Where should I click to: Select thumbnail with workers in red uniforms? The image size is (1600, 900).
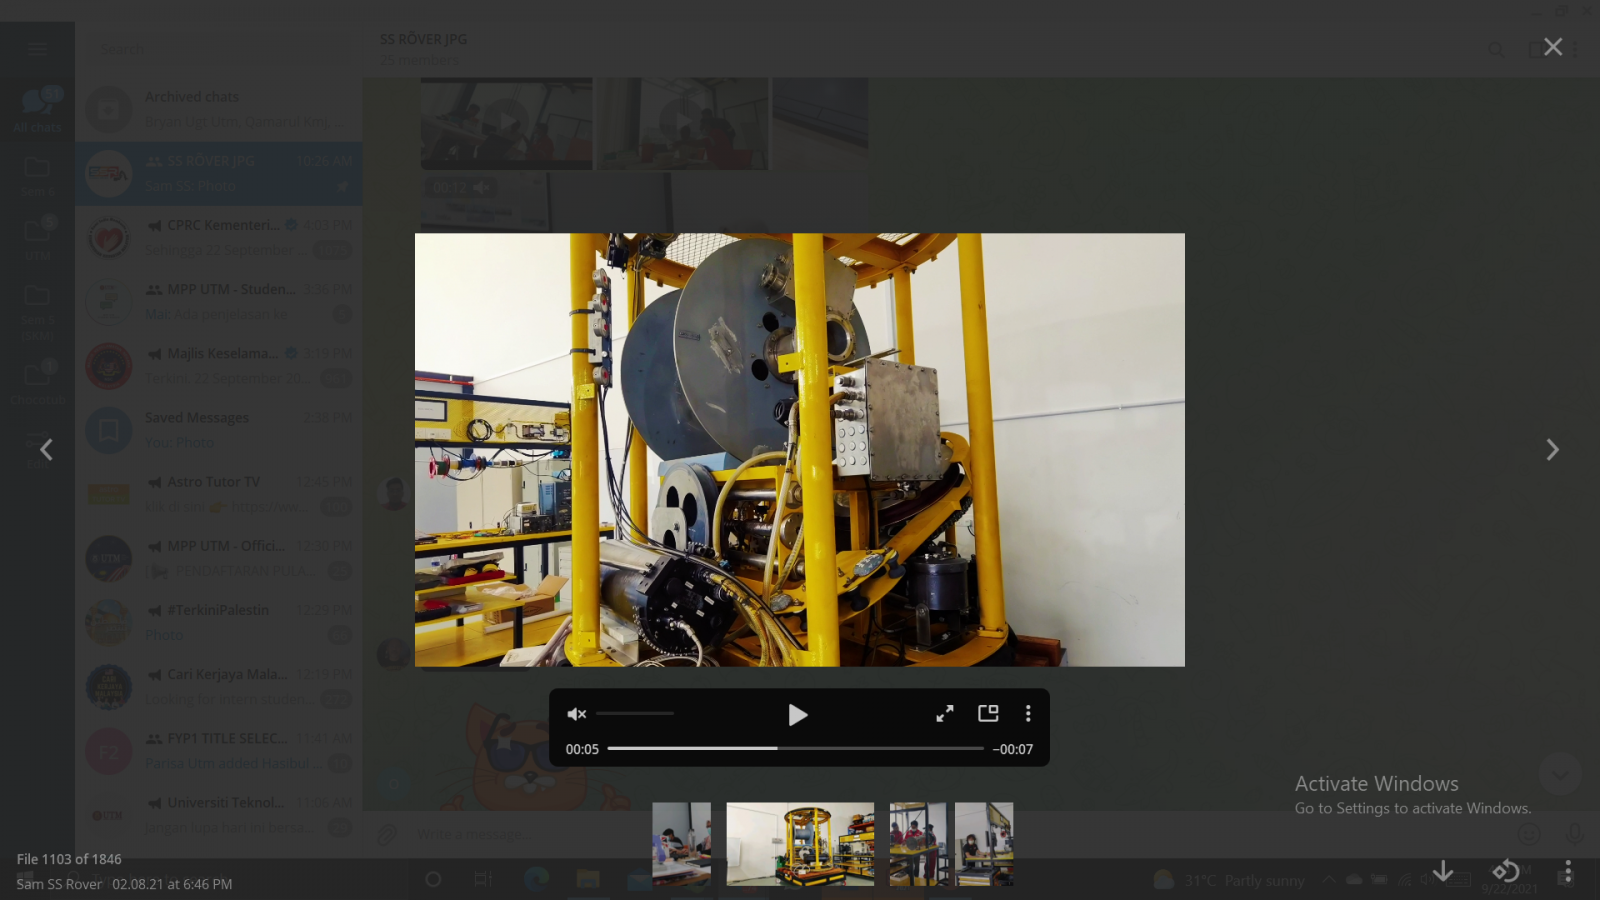pos(918,844)
